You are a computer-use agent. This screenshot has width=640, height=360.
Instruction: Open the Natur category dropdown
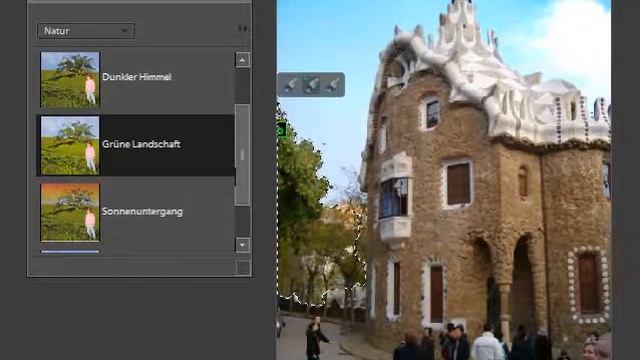86,31
